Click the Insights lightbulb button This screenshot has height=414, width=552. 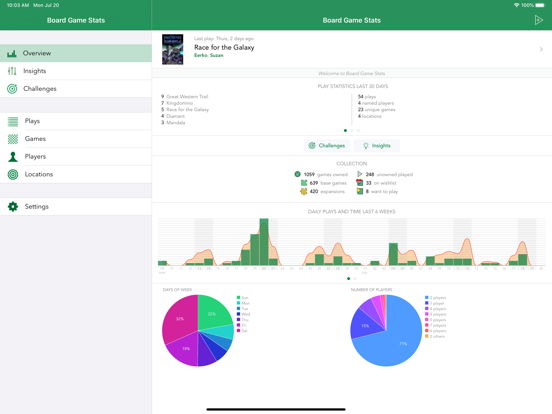(x=377, y=146)
